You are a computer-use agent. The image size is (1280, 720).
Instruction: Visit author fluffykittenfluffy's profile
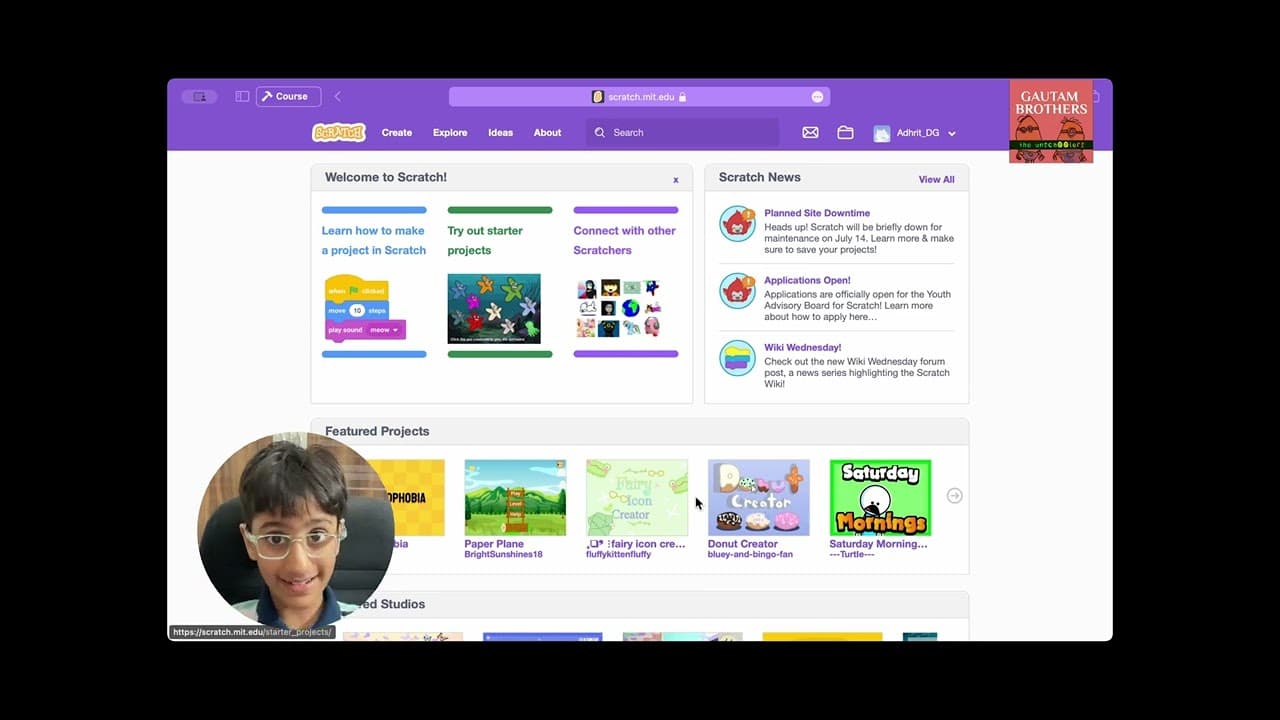[619, 554]
